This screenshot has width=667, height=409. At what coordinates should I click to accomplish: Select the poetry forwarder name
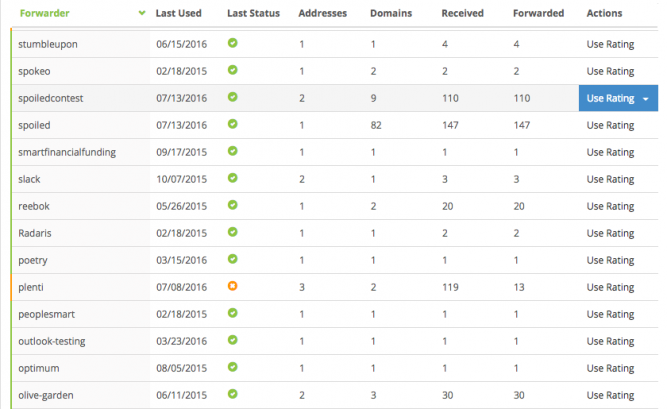[33, 260]
